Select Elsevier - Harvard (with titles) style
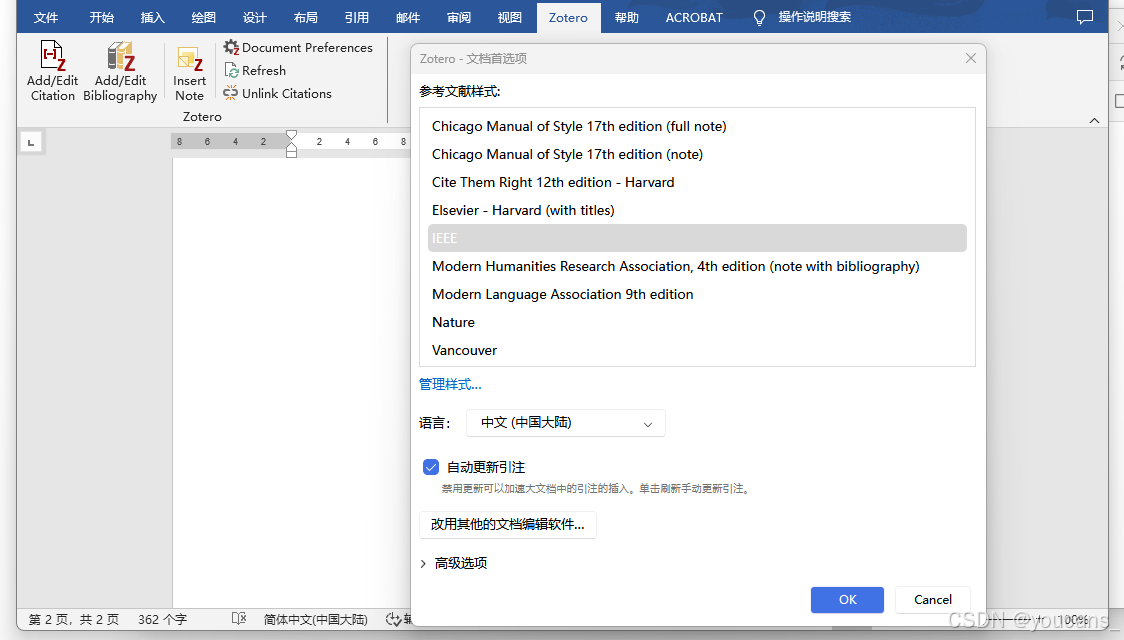The width and height of the screenshot is (1124, 640). tap(697, 210)
